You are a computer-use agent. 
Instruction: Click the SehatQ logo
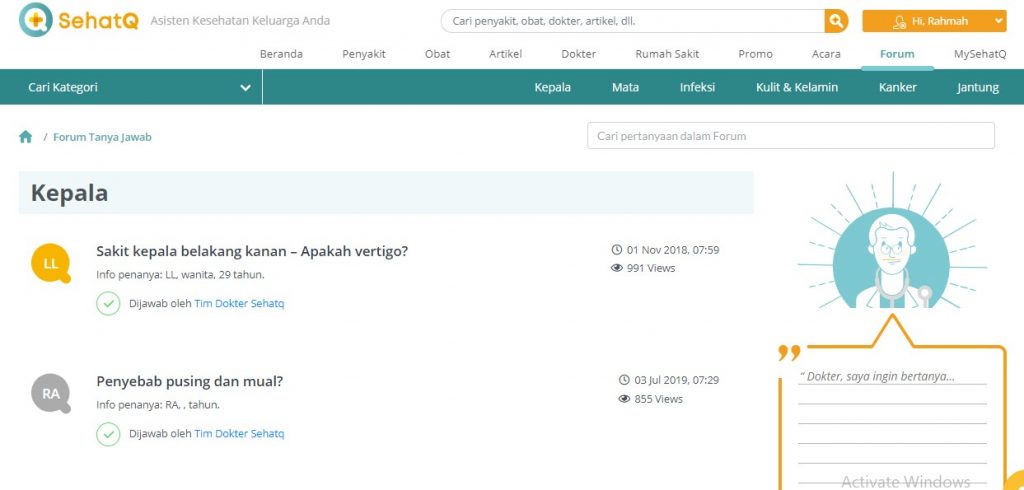click(x=79, y=20)
